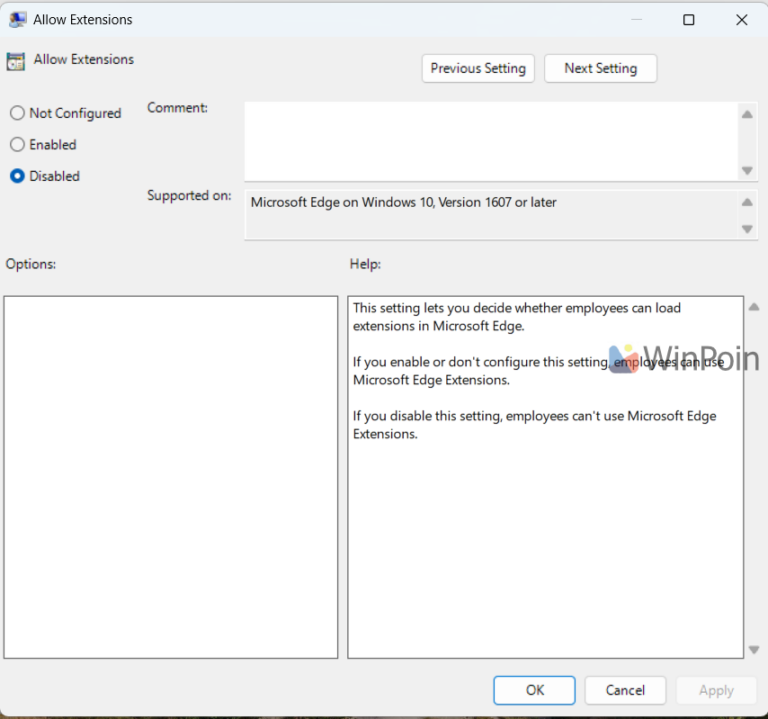Click the policy setting icon beside Allow Extensions
Image resolution: width=768 pixels, height=719 pixels.
pyautogui.click(x=16, y=62)
